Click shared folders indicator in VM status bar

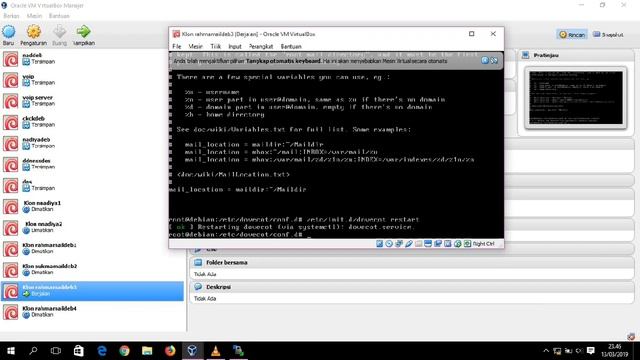click(418, 244)
